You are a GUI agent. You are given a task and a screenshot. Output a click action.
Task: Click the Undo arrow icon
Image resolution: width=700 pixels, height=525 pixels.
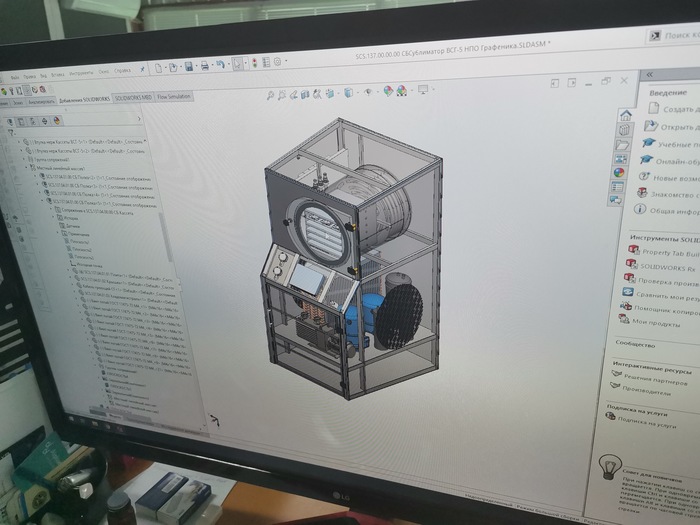point(220,65)
